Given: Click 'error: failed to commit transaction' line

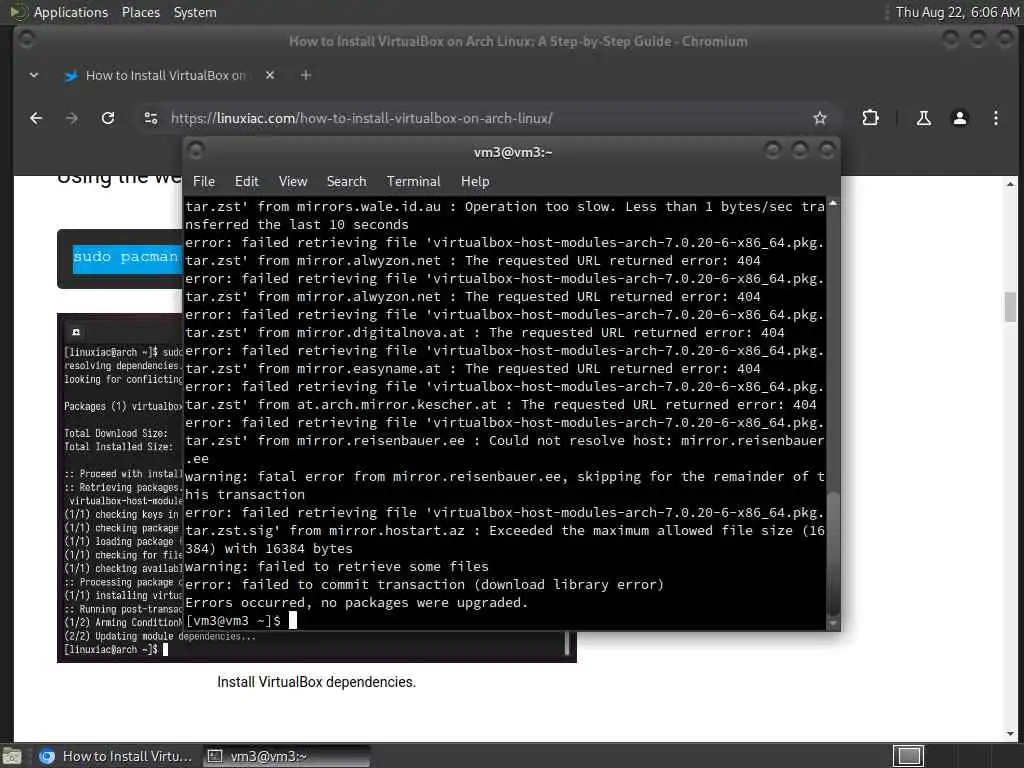Looking at the screenshot, I should click(x=424, y=584).
